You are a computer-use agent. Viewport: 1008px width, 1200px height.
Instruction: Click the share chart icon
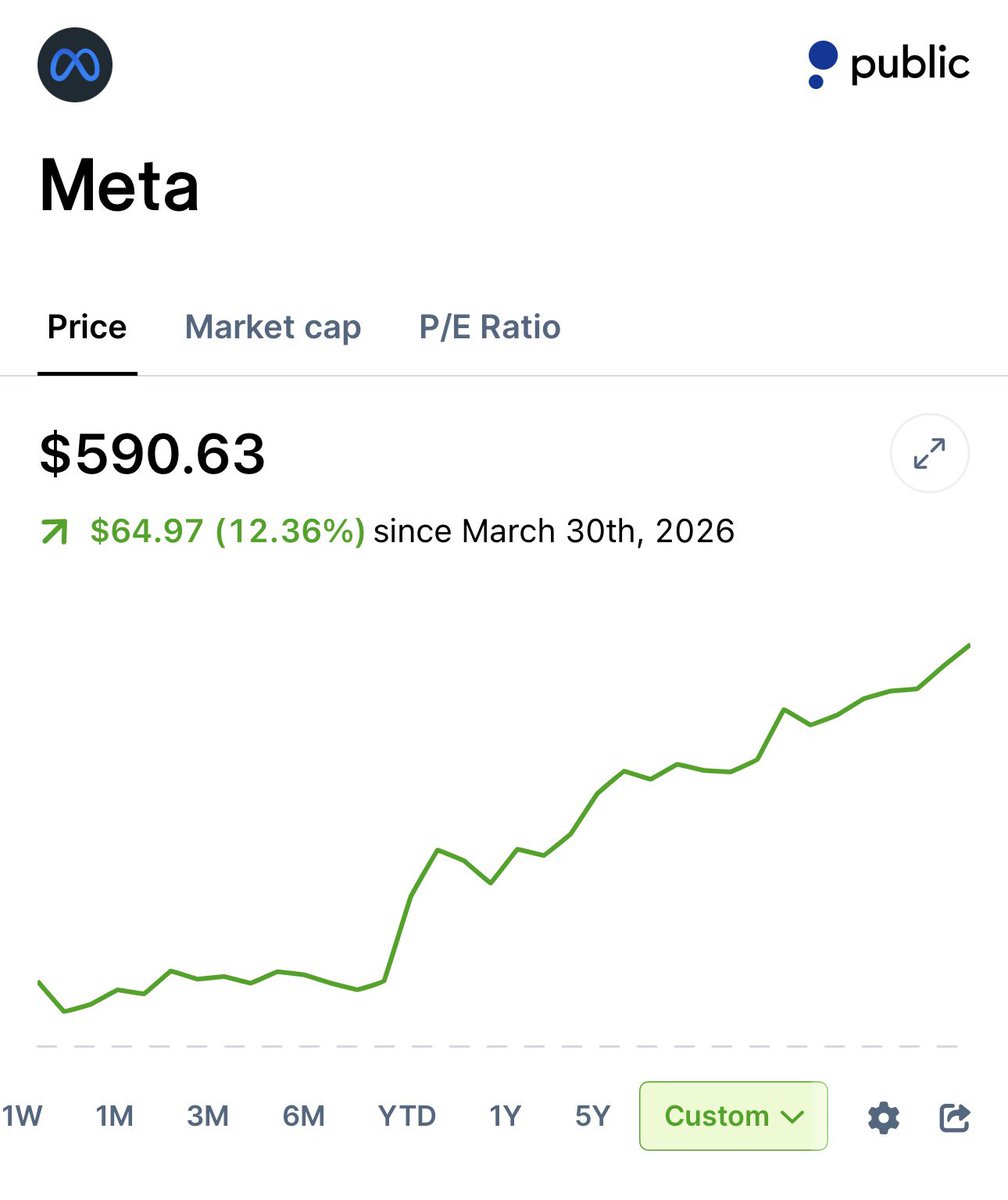click(955, 1117)
